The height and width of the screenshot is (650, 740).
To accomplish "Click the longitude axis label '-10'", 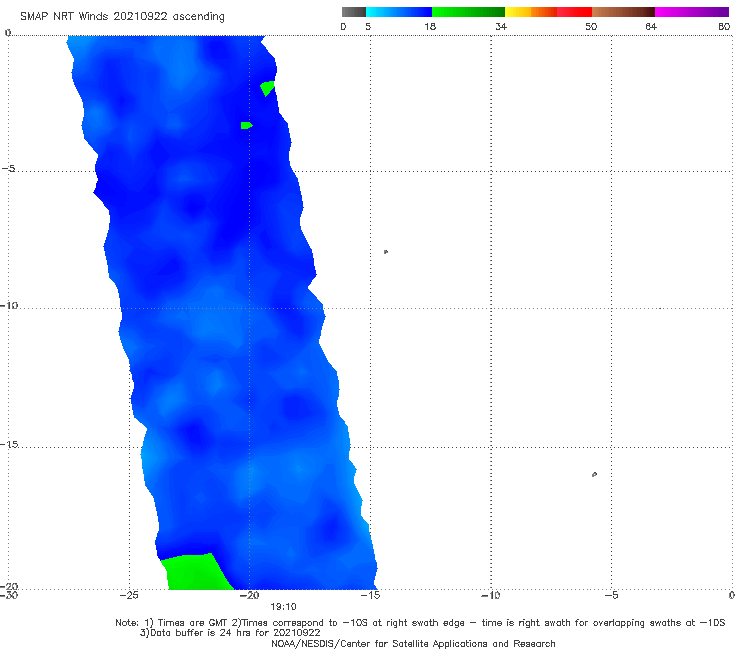I will coord(491,595).
